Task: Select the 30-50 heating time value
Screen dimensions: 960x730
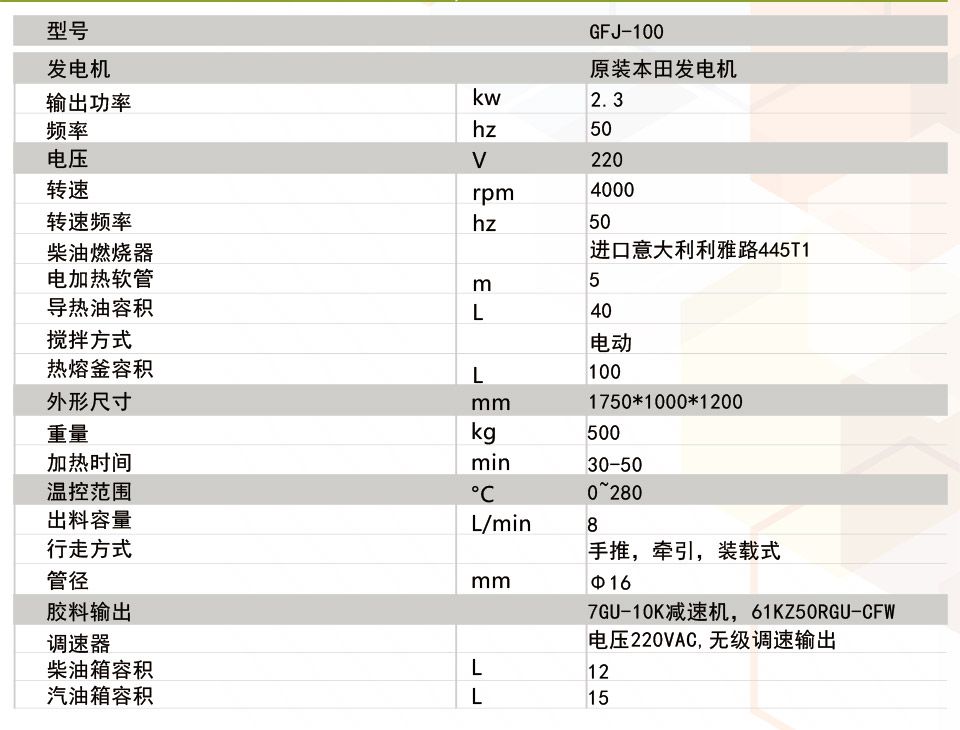Action: pos(616,465)
